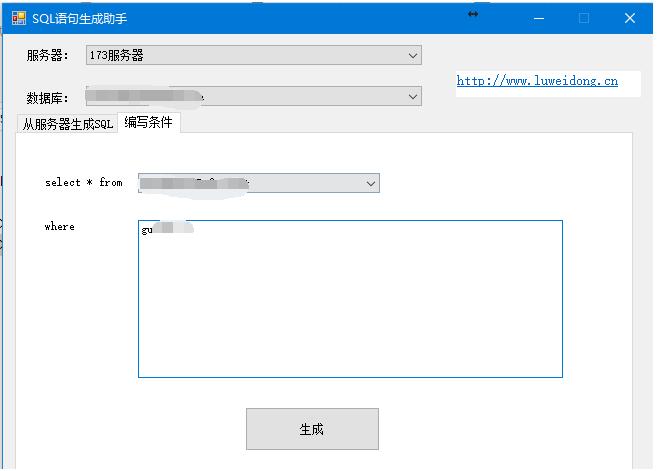The height and width of the screenshot is (471, 658).
Task: Click the arrow of the 服务器 dropdown
Action: pyautogui.click(x=413, y=56)
